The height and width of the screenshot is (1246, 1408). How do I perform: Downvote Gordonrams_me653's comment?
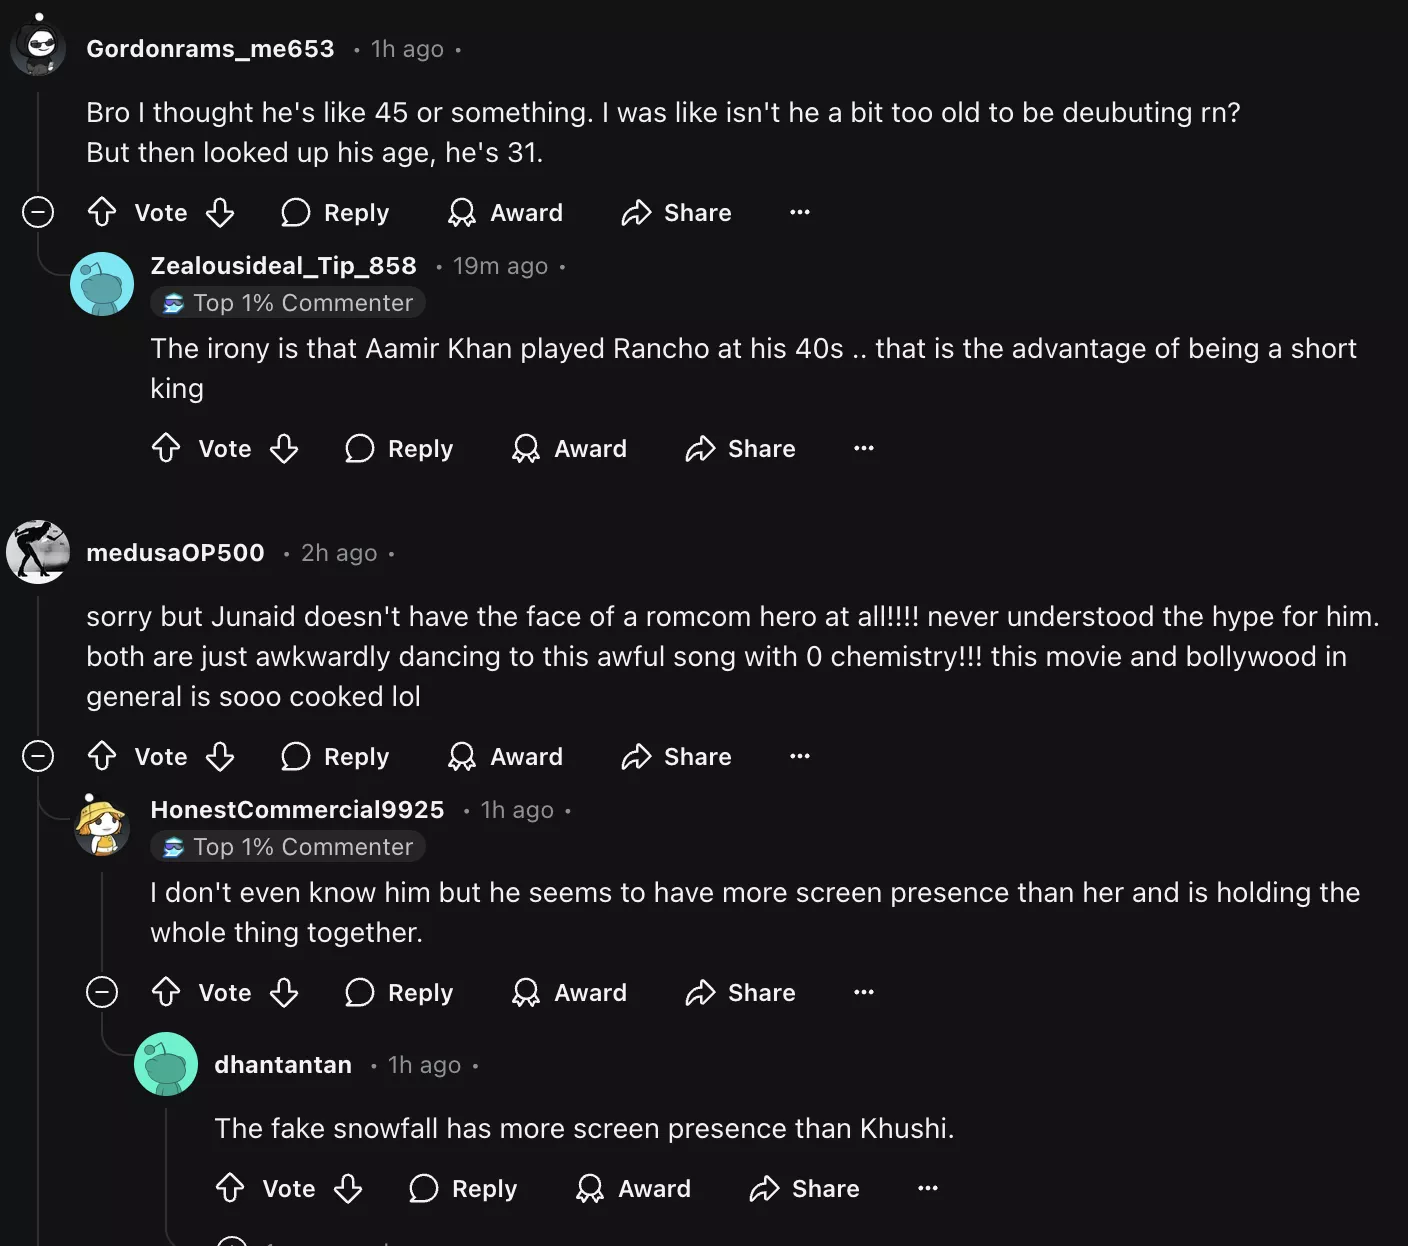click(220, 212)
